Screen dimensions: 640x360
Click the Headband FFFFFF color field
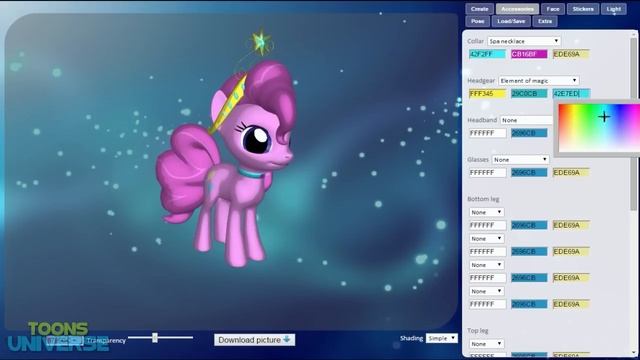pos(487,133)
